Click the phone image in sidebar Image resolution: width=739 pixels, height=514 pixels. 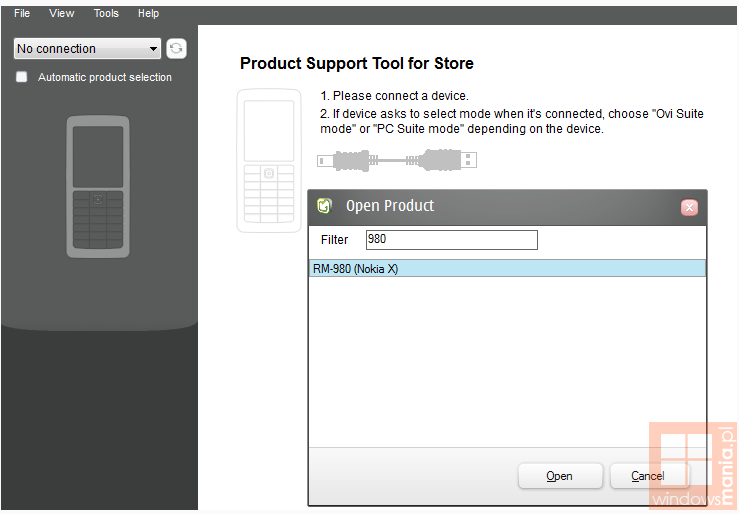[x=98, y=187]
